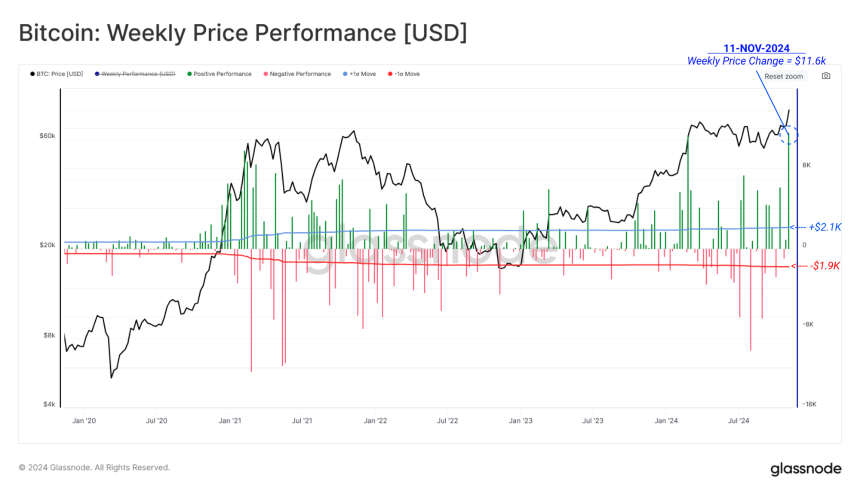Toggle the -1σ Move legend entry
The width and height of the screenshot is (860, 495).
(x=404, y=73)
